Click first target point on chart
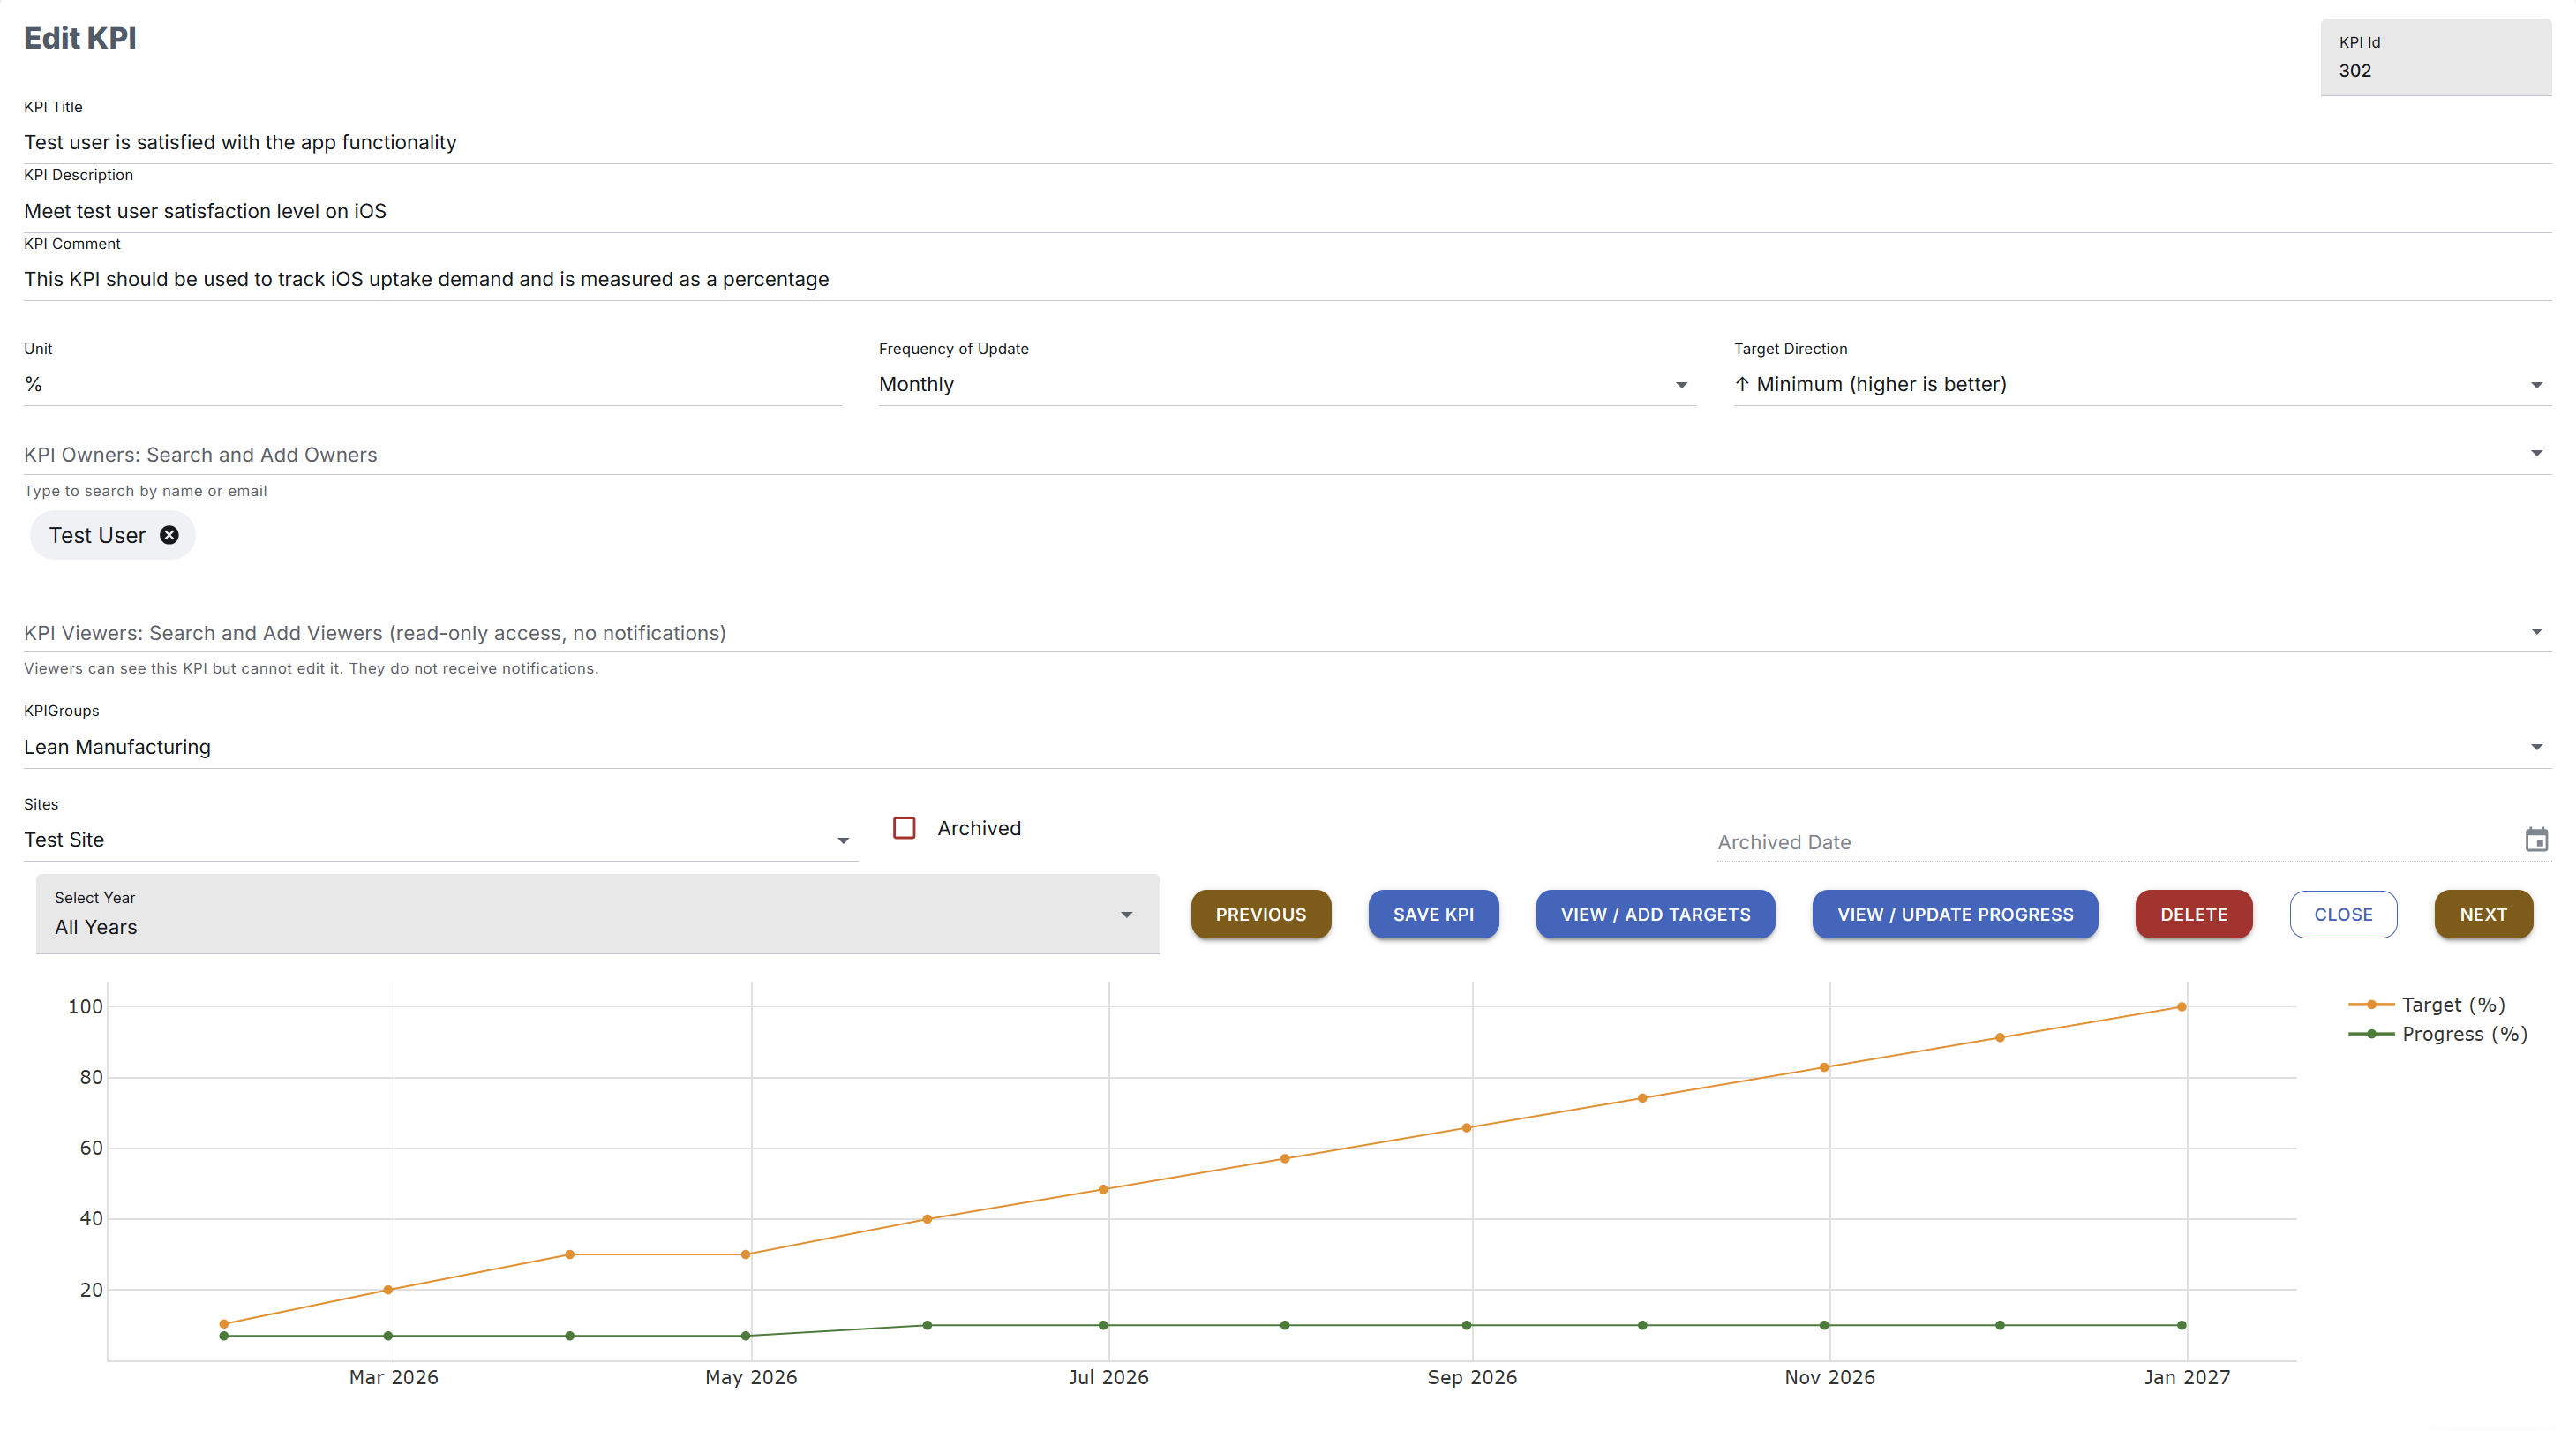 point(224,1323)
